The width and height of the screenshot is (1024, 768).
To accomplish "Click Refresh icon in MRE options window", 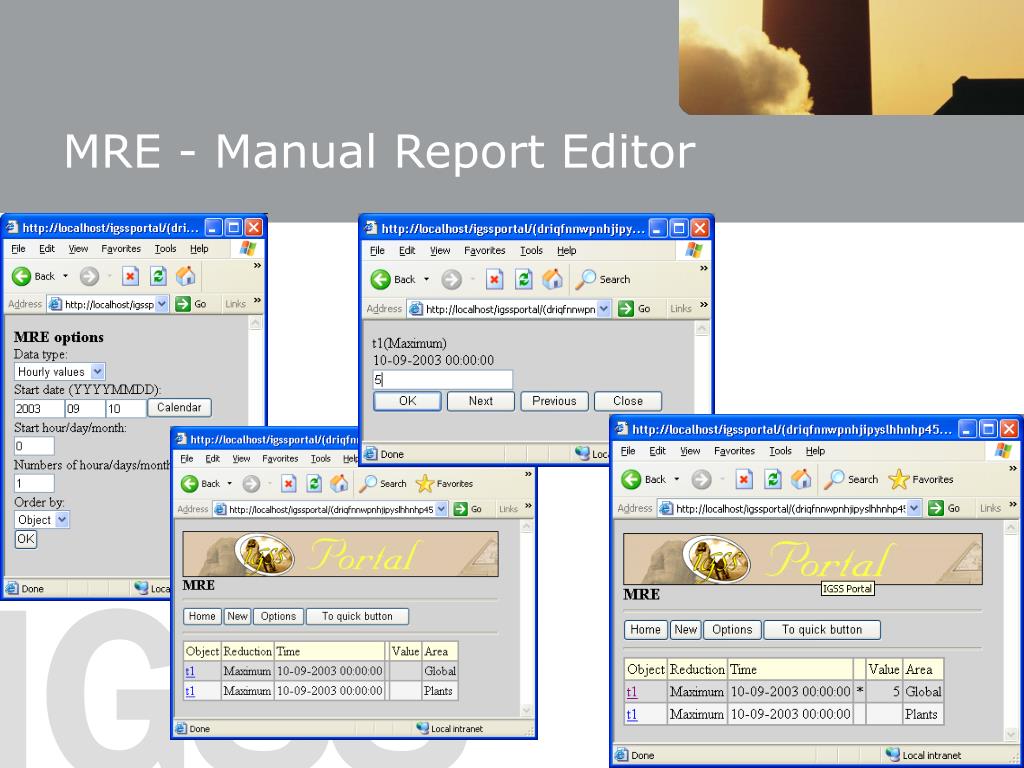I will 158,276.
